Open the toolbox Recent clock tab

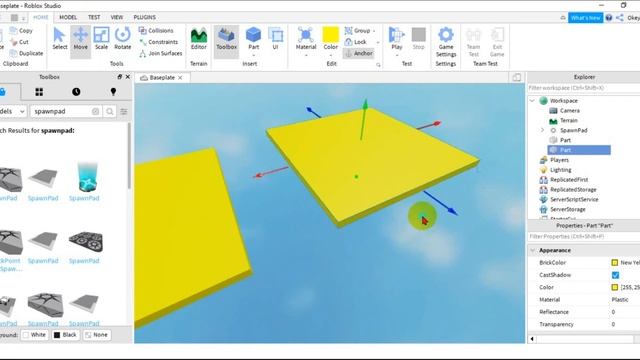(x=76, y=92)
